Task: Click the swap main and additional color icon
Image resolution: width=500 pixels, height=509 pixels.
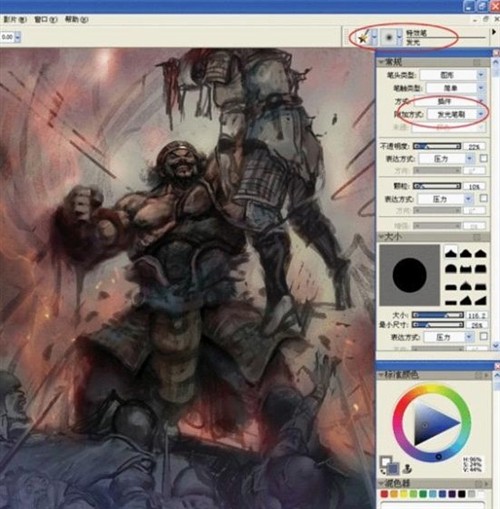Action: point(383,472)
